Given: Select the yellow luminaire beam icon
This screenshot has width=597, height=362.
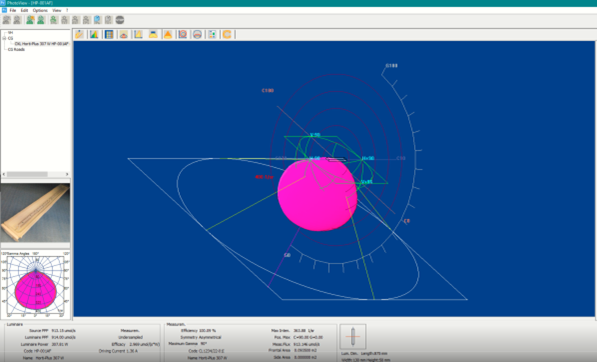Looking at the screenshot, I should pos(153,35).
